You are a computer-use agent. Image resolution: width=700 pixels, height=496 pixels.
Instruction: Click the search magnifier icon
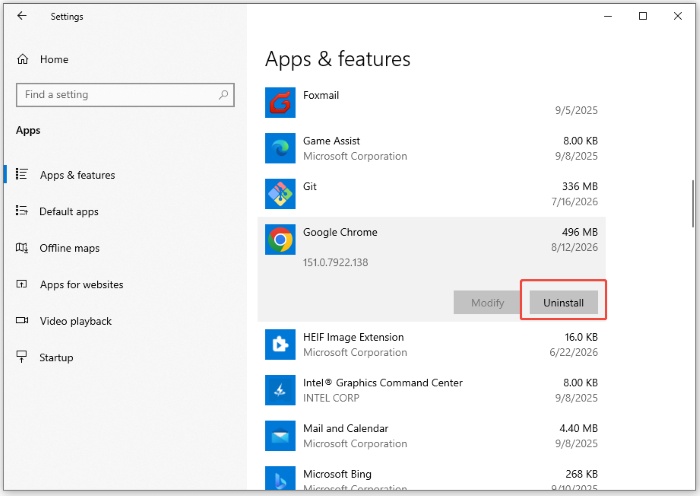224,95
